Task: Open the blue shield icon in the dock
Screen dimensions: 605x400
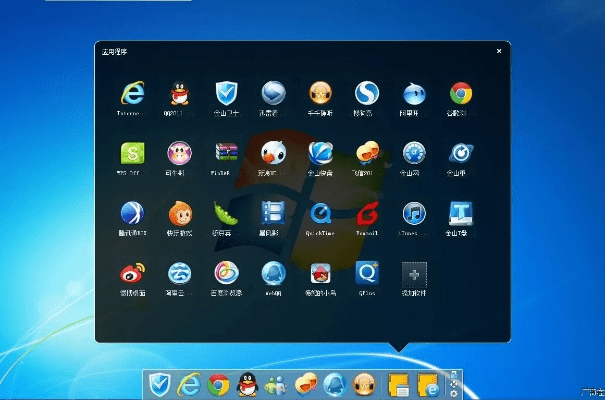Action: pyautogui.click(x=159, y=383)
